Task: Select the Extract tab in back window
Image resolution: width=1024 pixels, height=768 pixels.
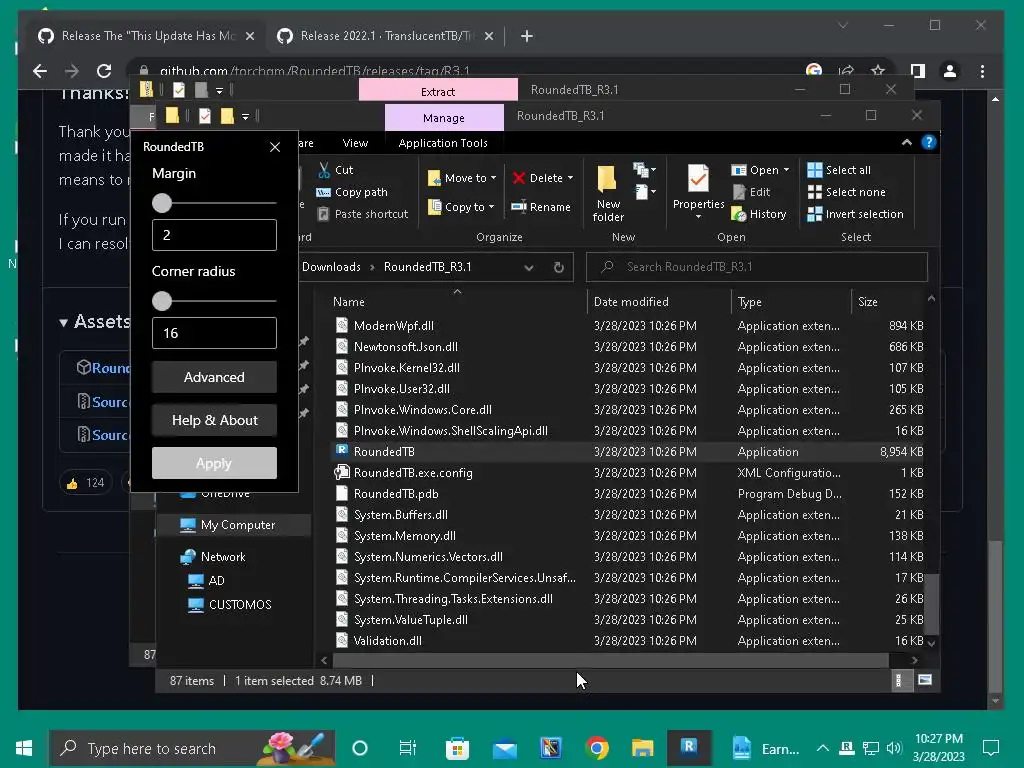Action: pos(438,90)
